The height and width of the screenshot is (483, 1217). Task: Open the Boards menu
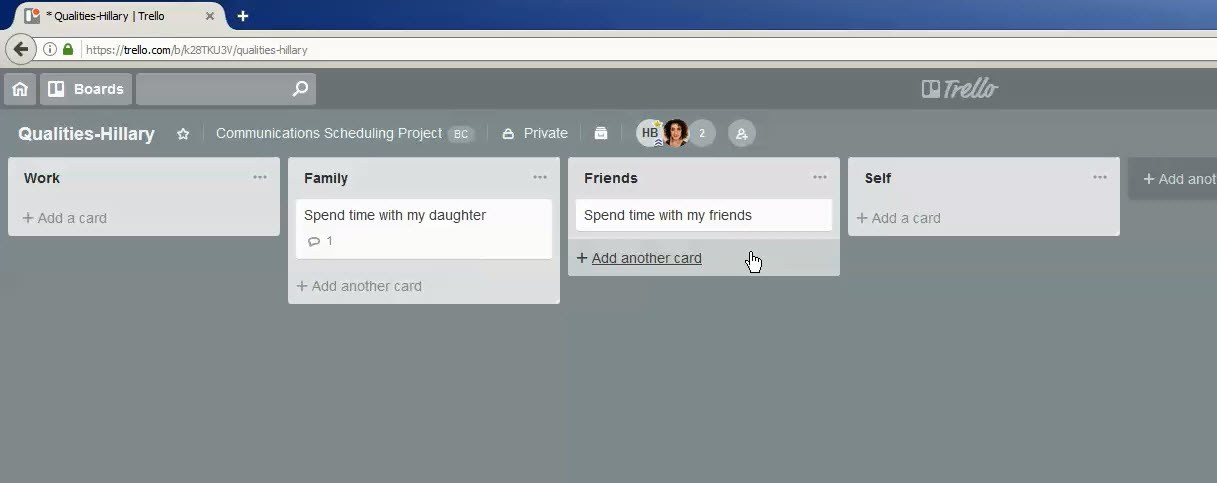(86, 89)
